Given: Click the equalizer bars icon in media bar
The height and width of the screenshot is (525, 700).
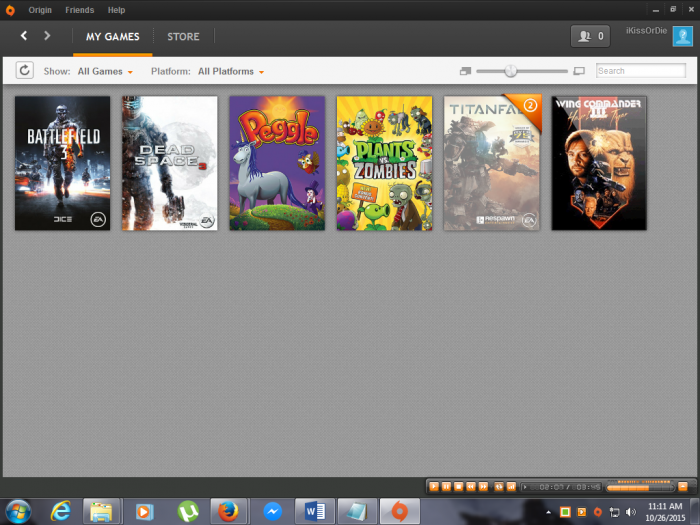Looking at the screenshot, I should tap(511, 487).
